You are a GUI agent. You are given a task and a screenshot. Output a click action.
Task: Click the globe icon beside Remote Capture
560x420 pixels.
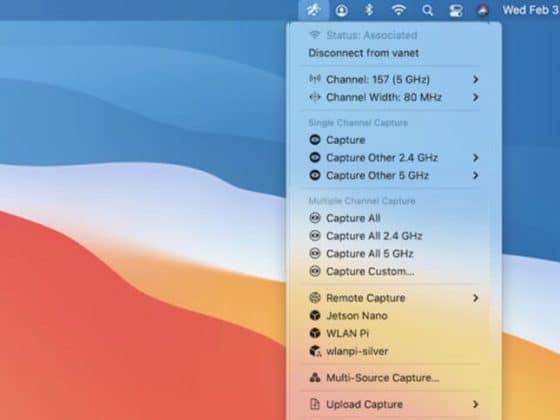click(x=315, y=298)
